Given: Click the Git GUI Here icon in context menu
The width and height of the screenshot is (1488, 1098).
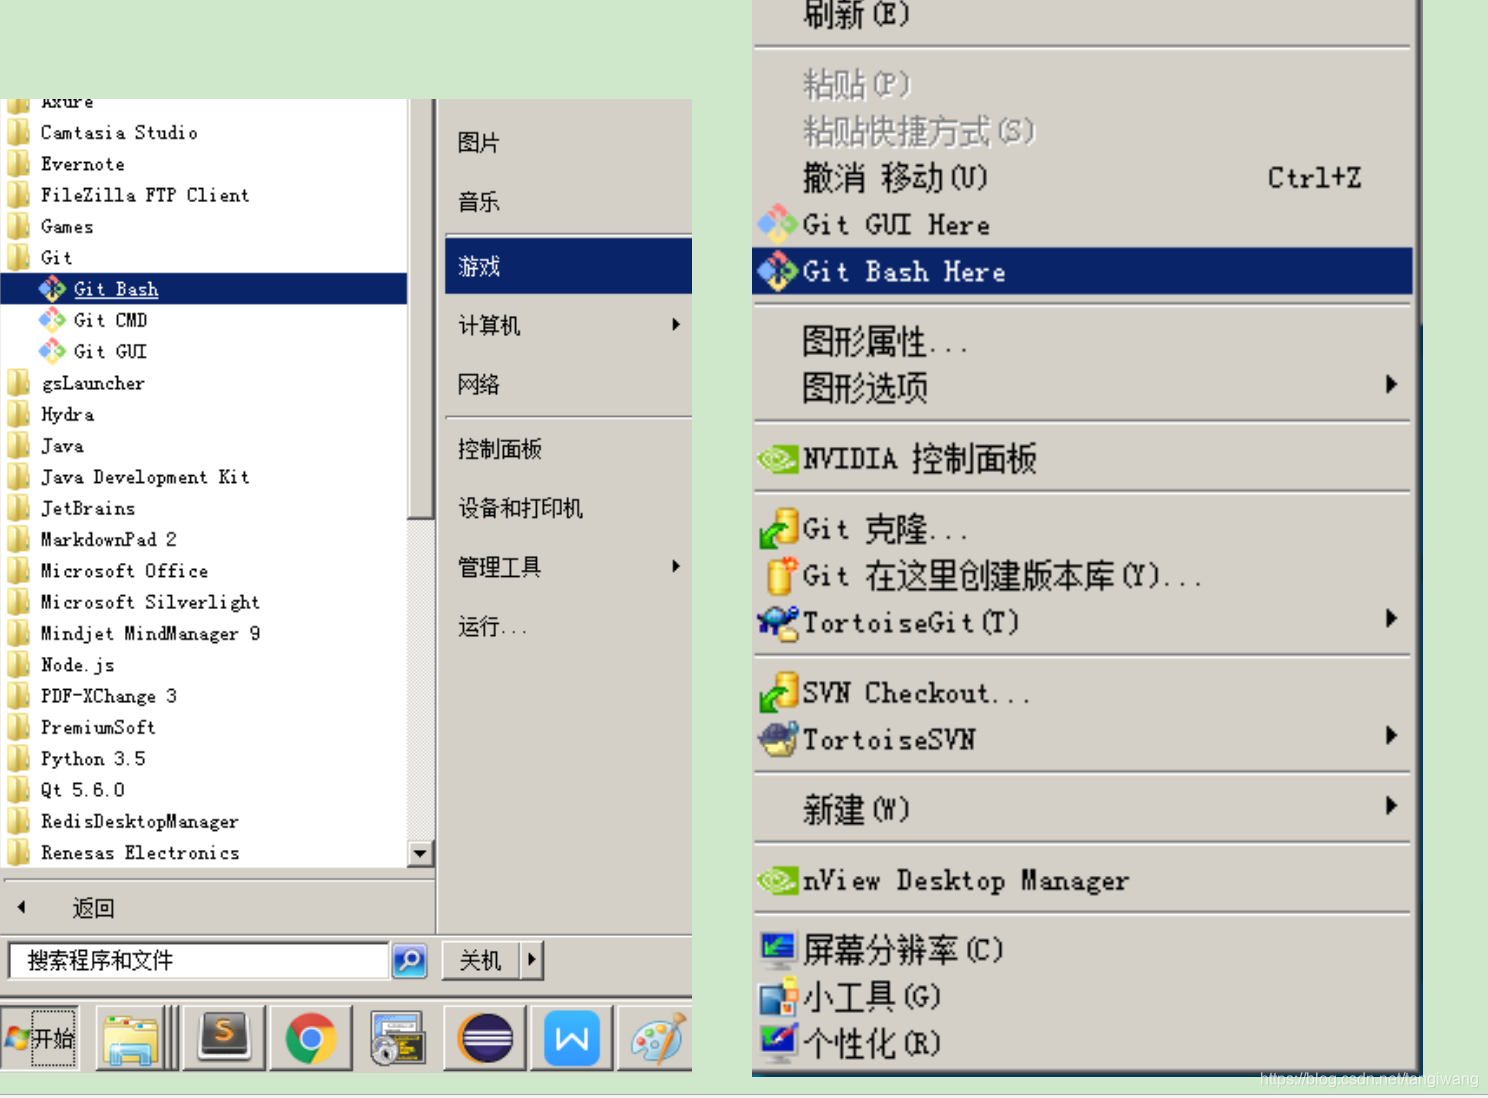Looking at the screenshot, I should click(x=777, y=224).
